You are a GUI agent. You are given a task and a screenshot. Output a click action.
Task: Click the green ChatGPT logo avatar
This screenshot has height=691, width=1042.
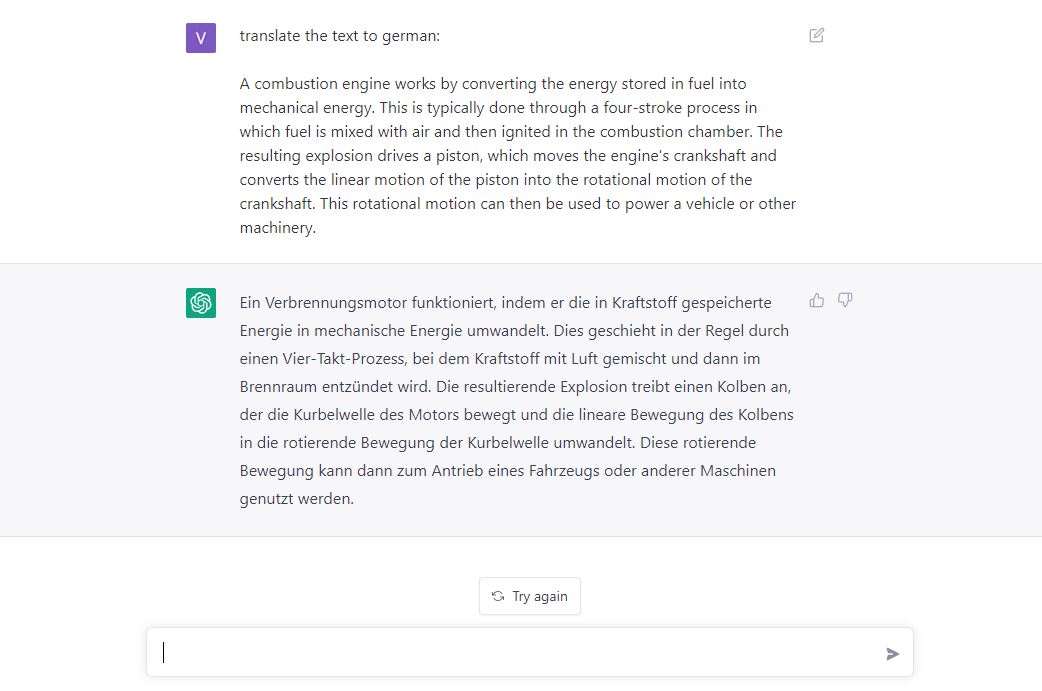click(x=201, y=303)
